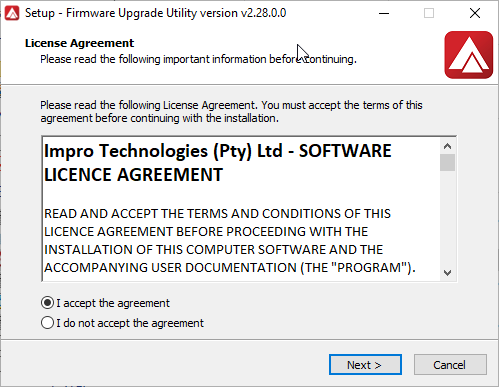Click the 'SOFTWARE LICENCE AGREEMENT' heading text
This screenshot has width=499, height=387.
(x=218, y=163)
